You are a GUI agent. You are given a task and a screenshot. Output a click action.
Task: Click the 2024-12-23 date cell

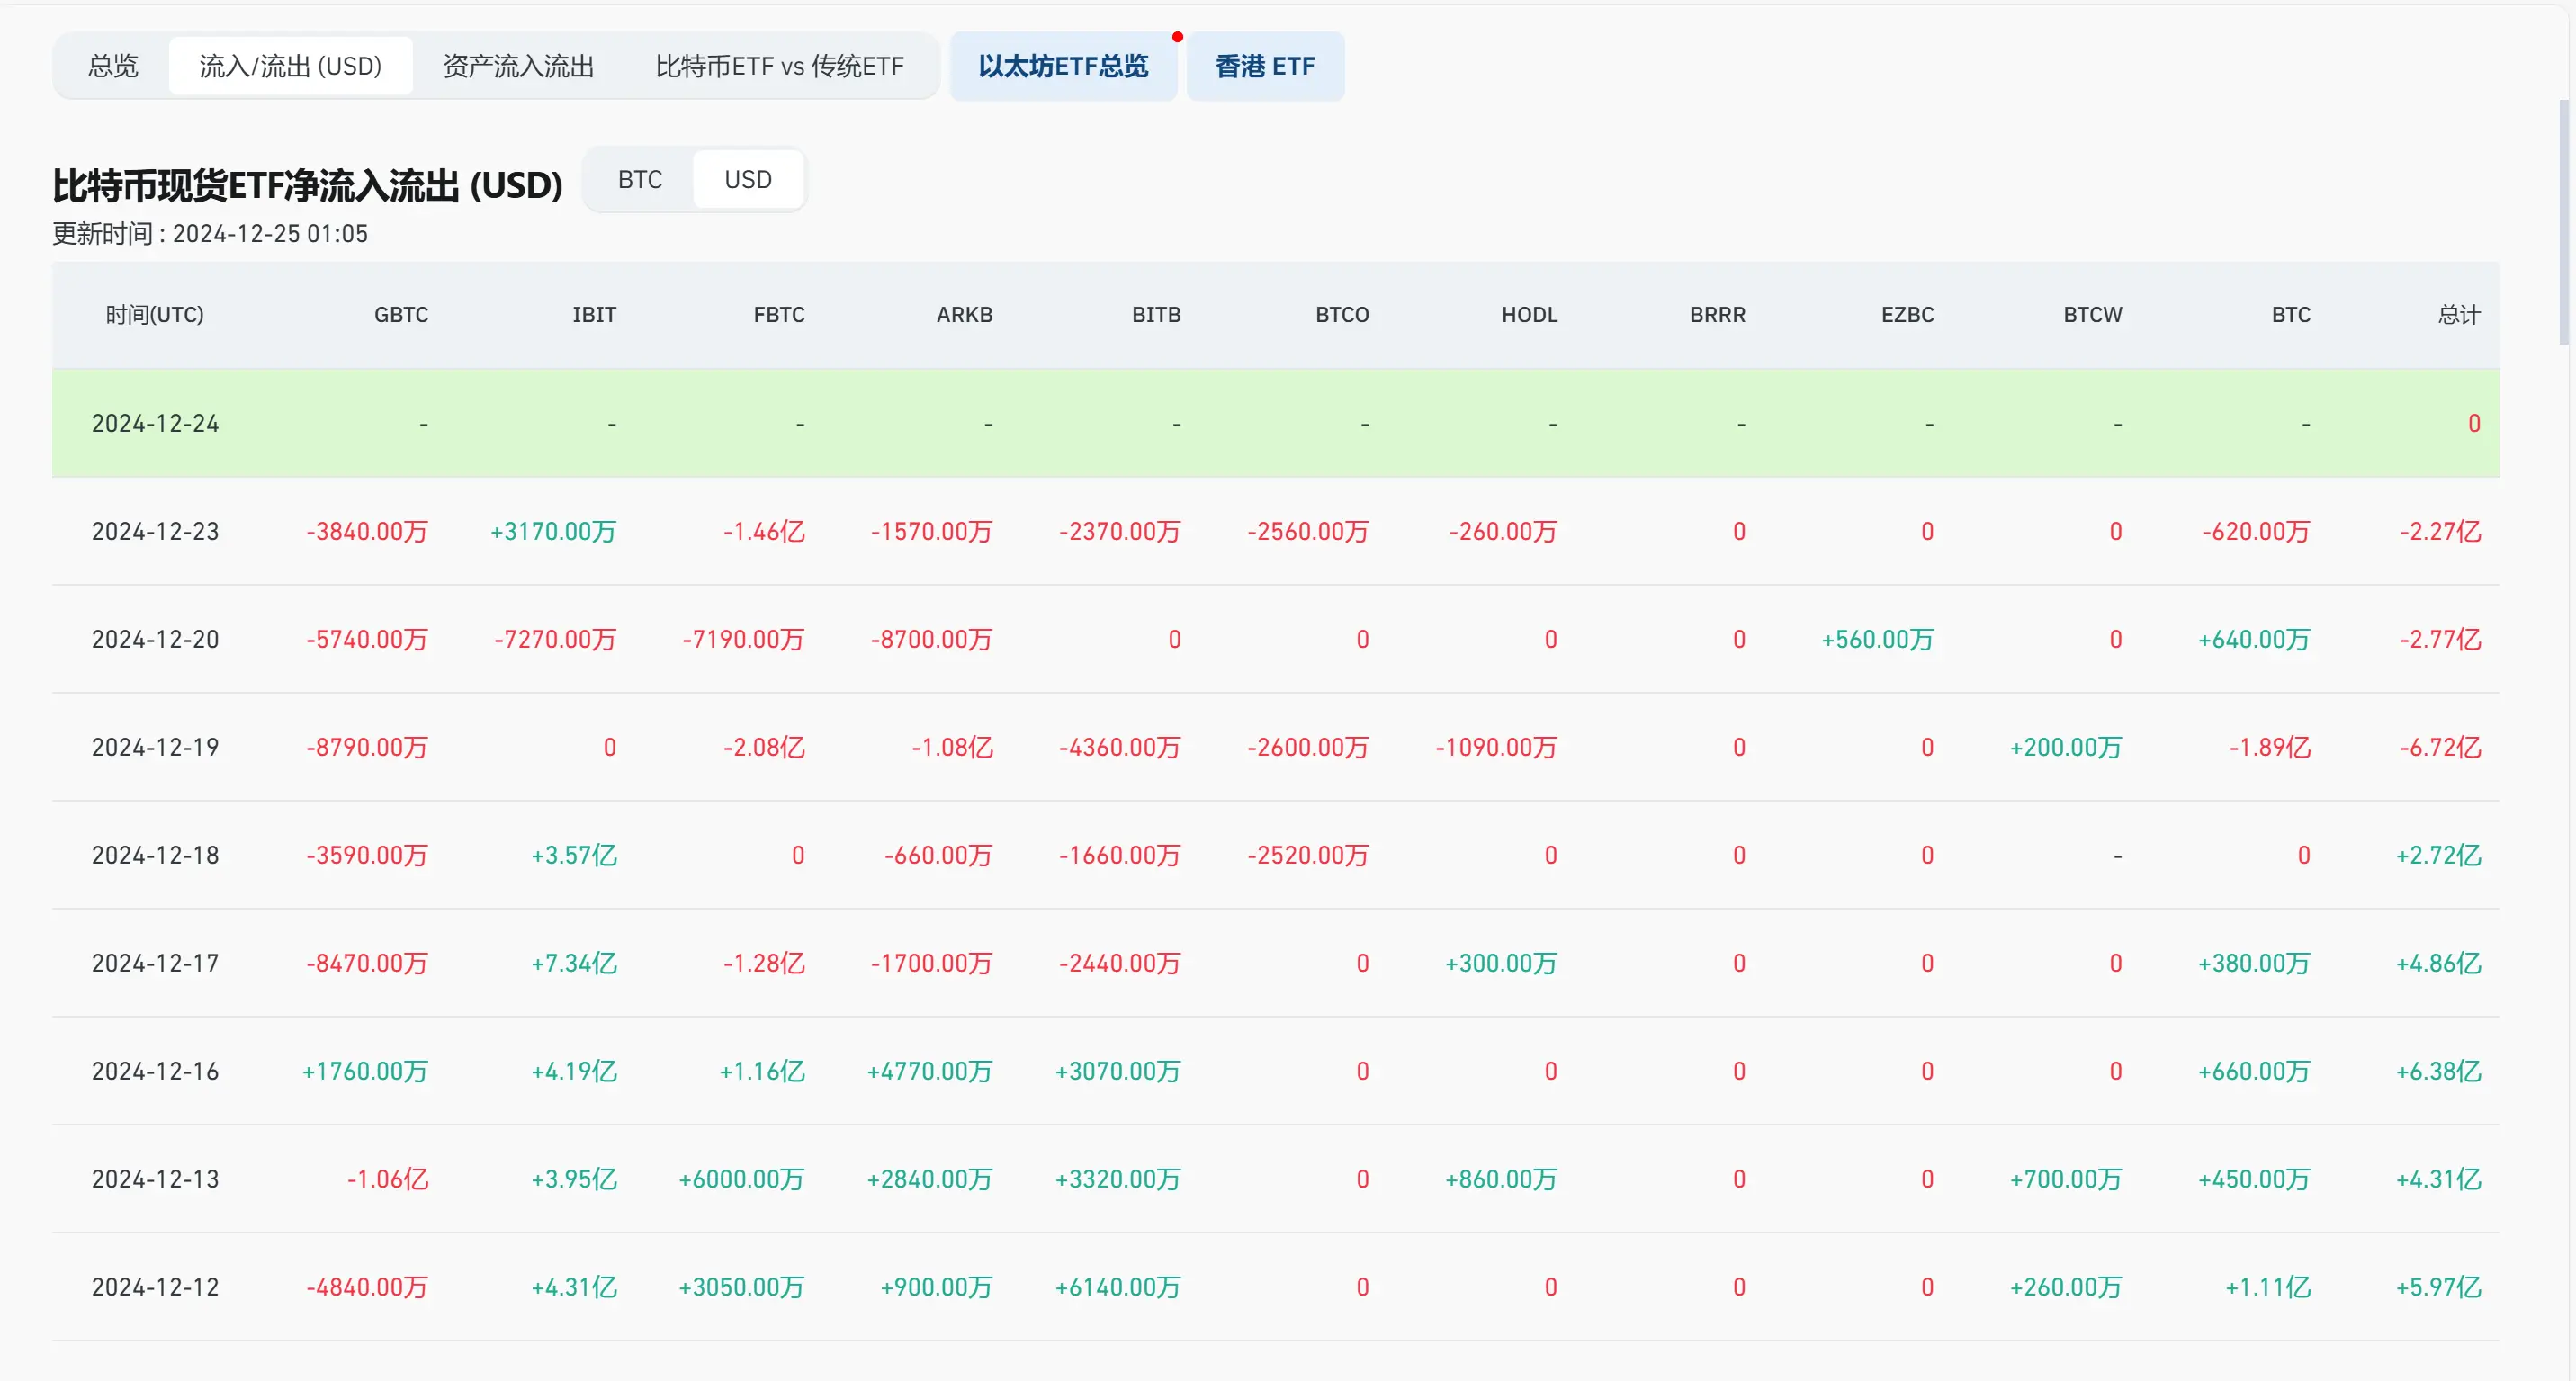pyautogui.click(x=155, y=531)
